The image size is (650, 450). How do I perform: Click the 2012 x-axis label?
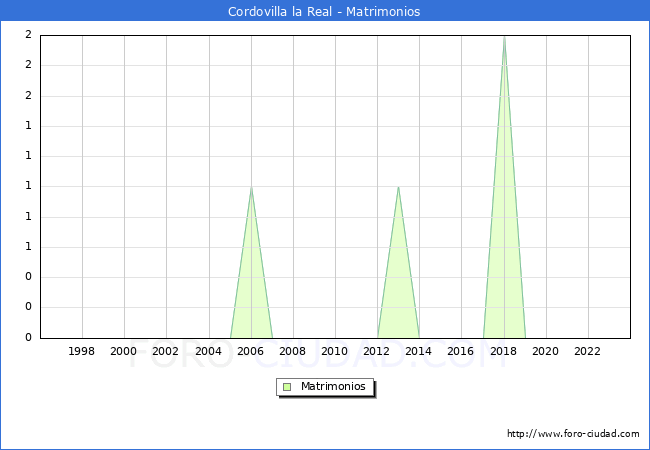[377, 351]
